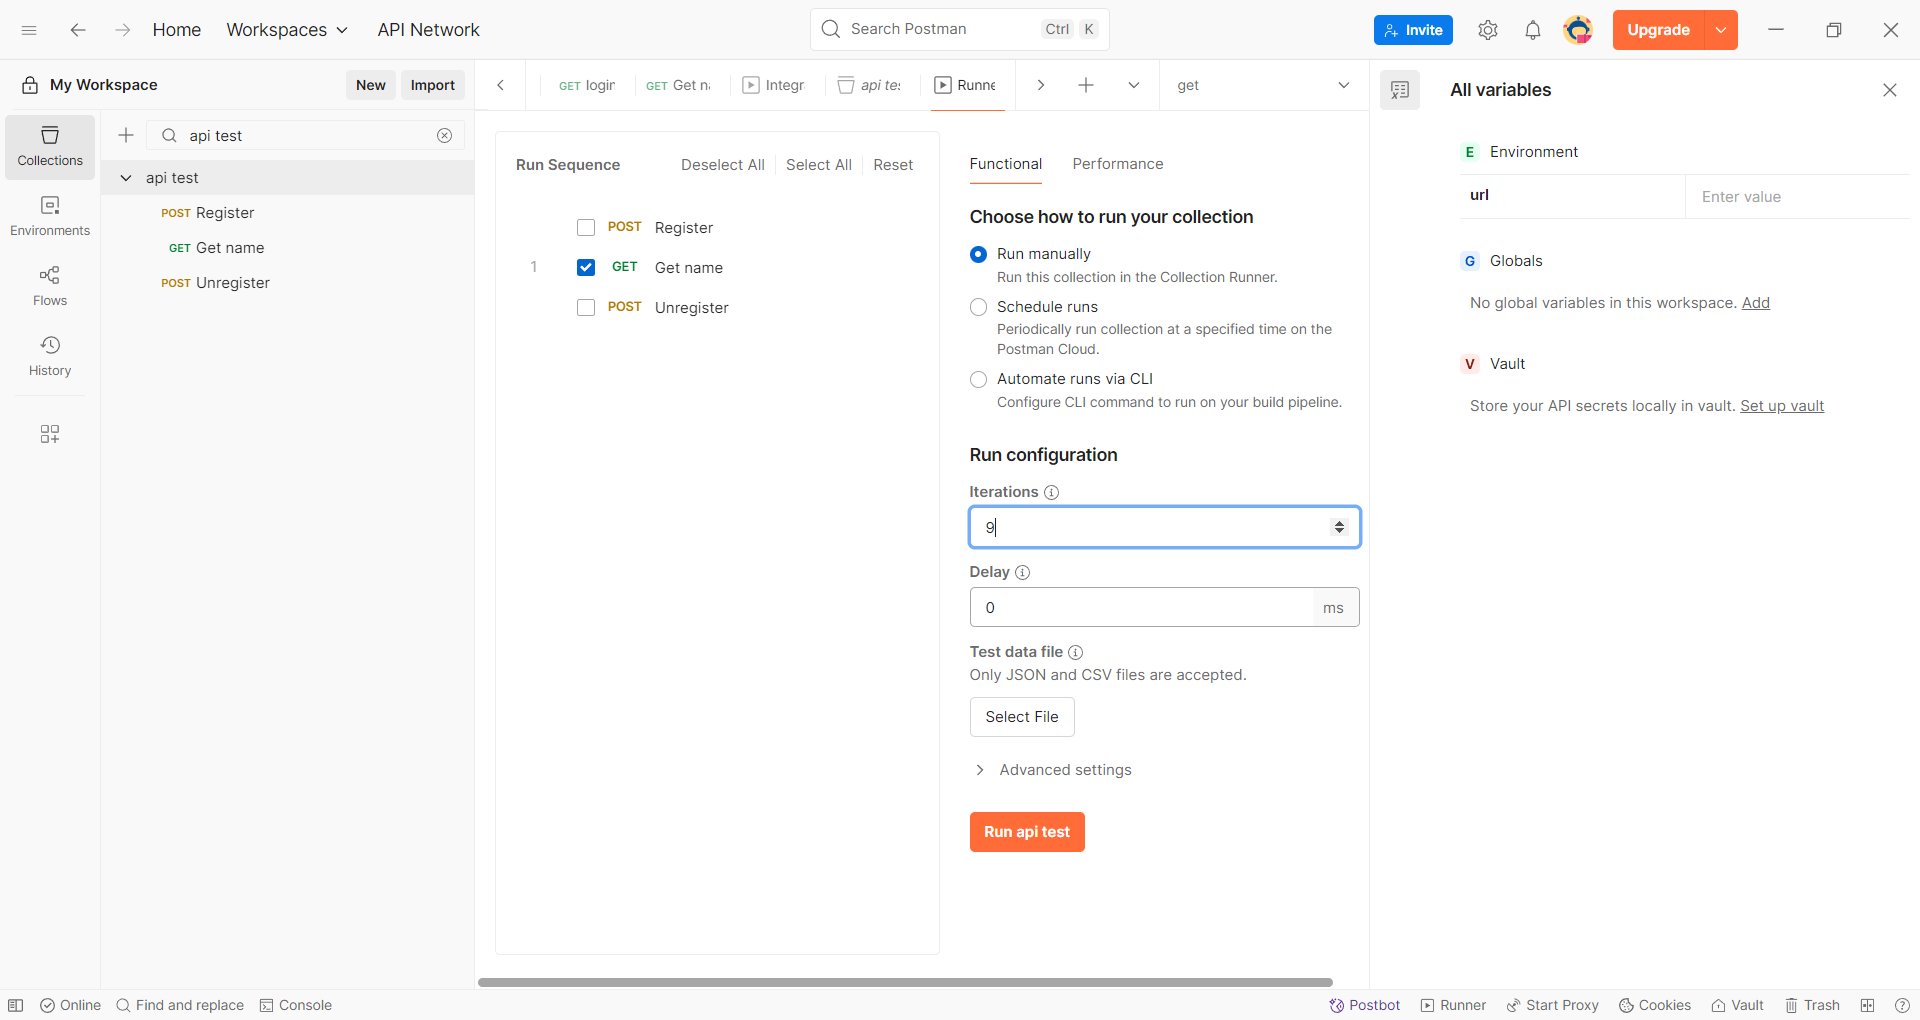Open Runner from status bar

click(x=1454, y=1005)
